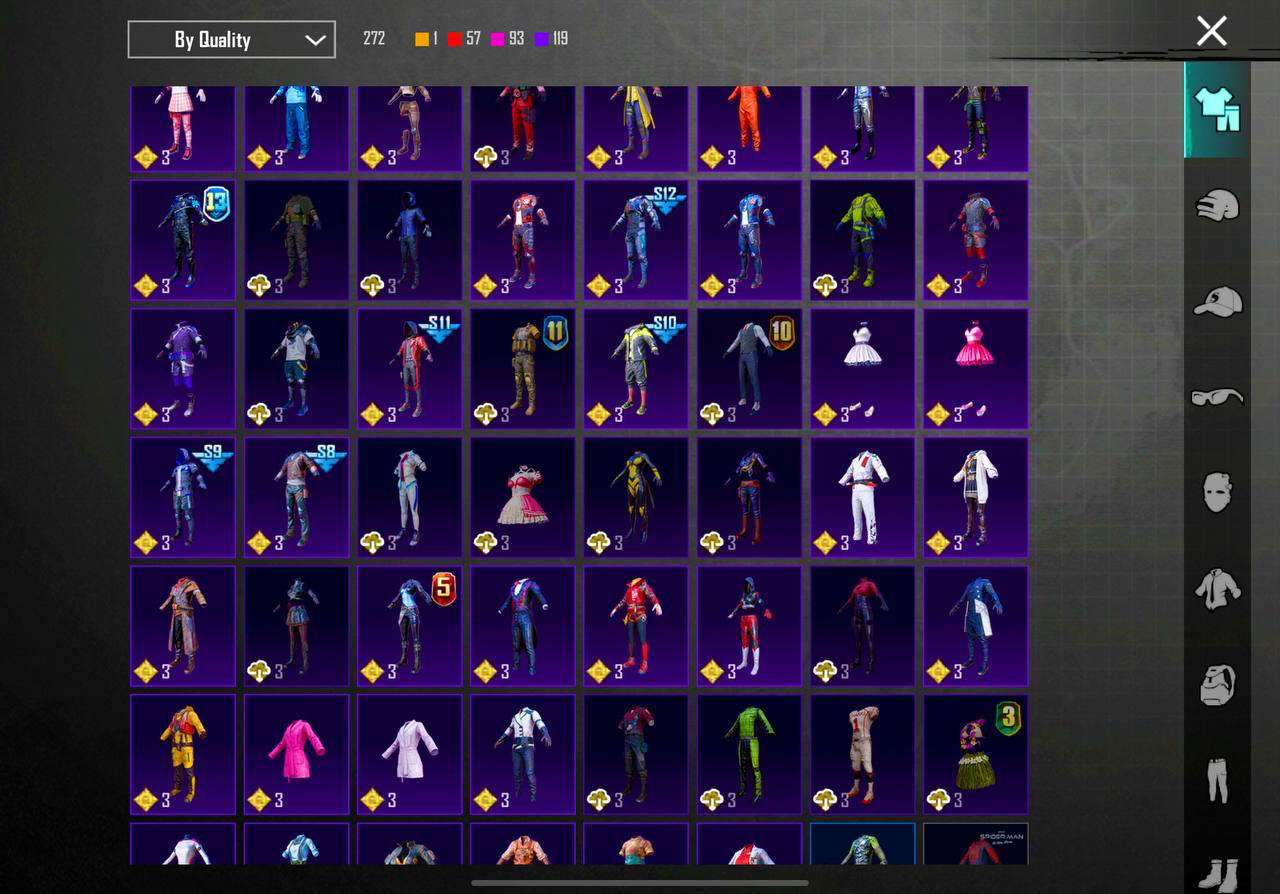Select the S12 season outfit
Image resolution: width=1280 pixels, height=894 pixels.
pyautogui.click(x=636, y=240)
